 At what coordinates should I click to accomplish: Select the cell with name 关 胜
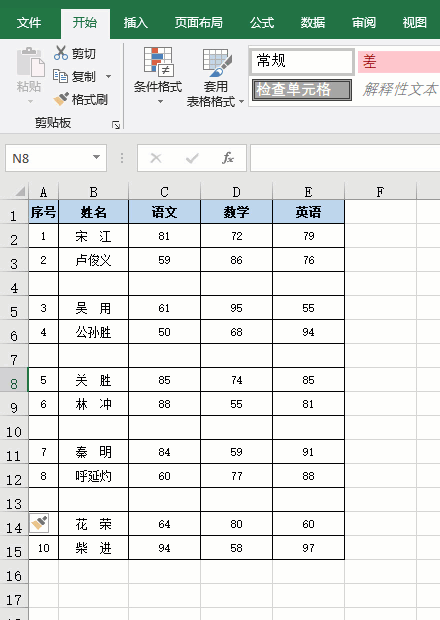[94, 380]
